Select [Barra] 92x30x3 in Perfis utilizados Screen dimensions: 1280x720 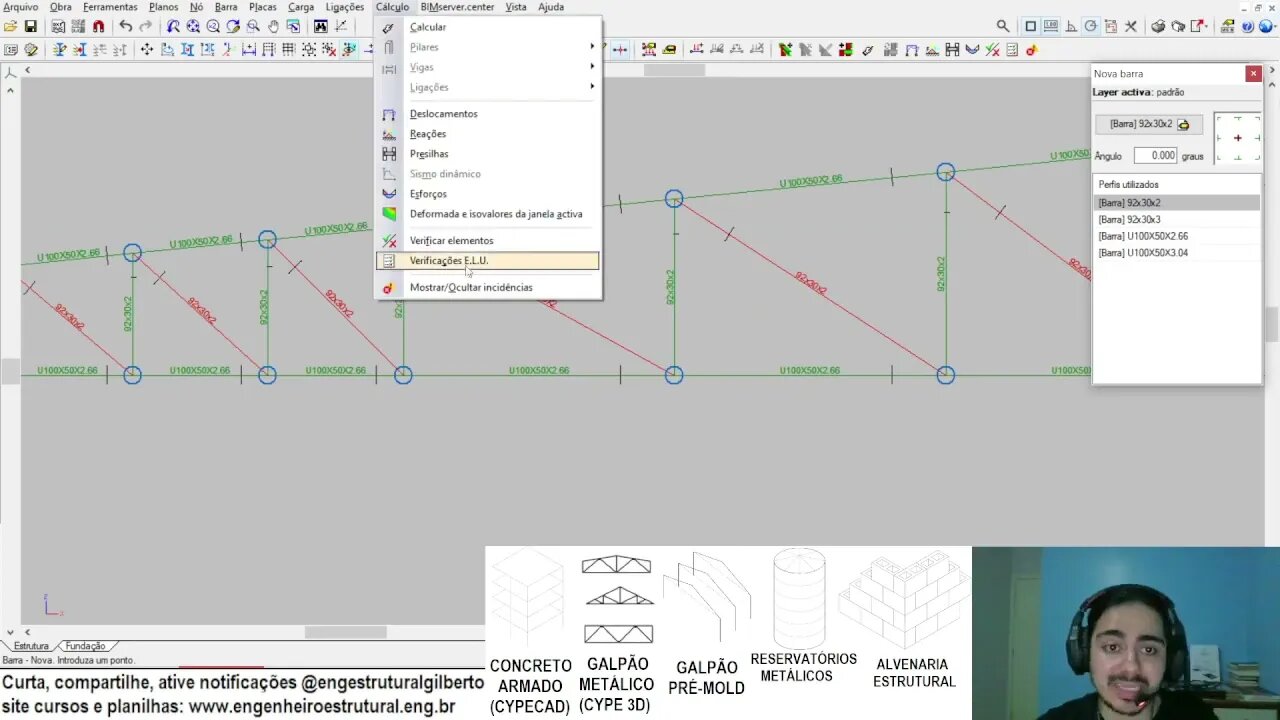click(x=1177, y=220)
